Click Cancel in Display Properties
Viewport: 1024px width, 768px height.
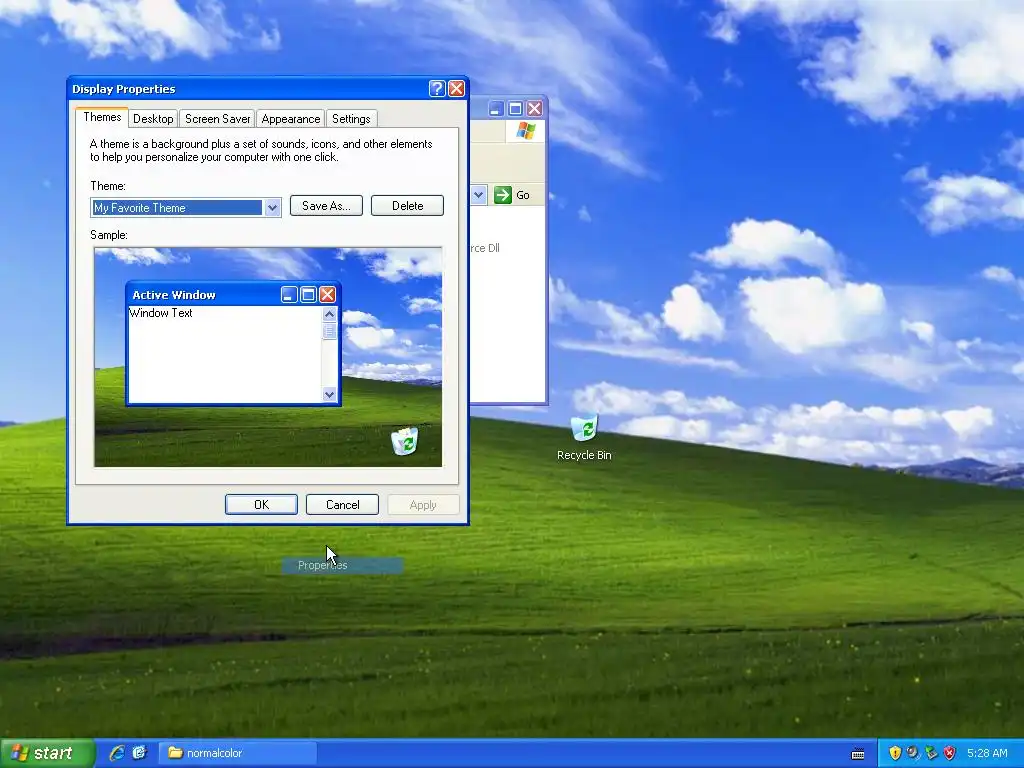coord(342,505)
